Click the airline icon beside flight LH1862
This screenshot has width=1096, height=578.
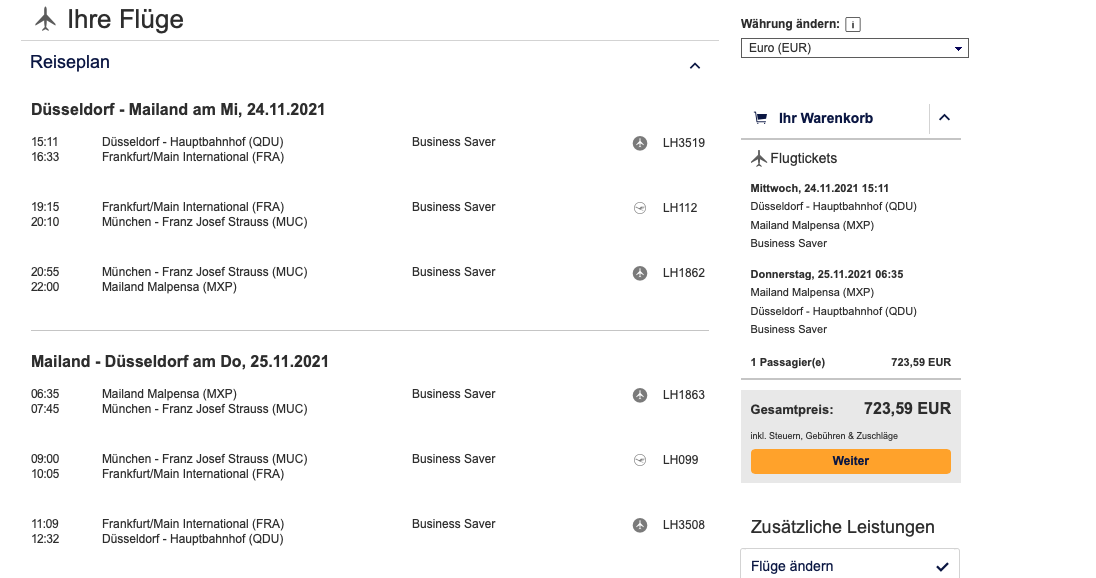click(640, 273)
